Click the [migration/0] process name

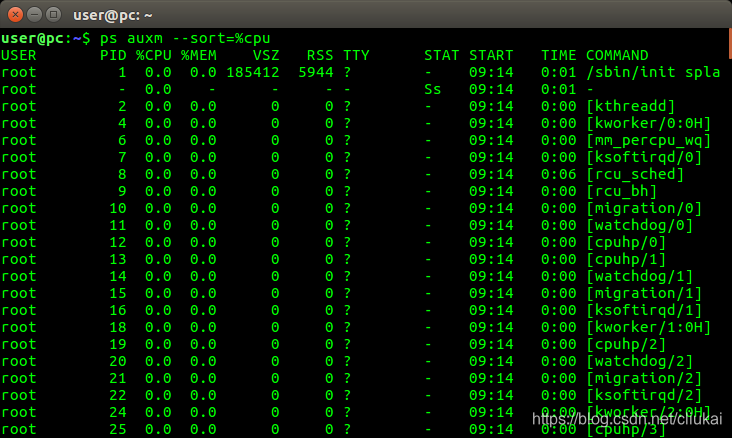point(644,208)
